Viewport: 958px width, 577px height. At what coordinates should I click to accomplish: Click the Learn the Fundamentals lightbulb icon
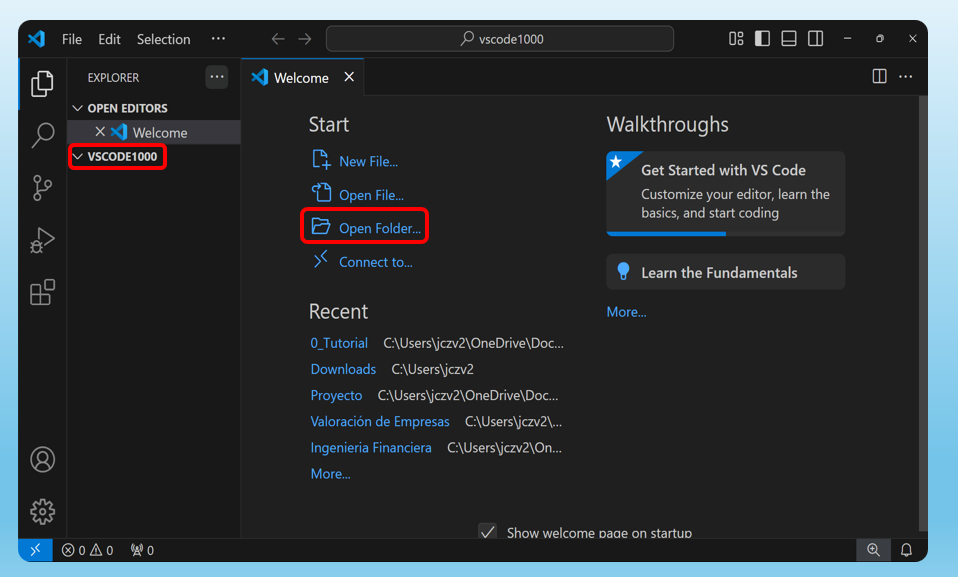point(623,271)
